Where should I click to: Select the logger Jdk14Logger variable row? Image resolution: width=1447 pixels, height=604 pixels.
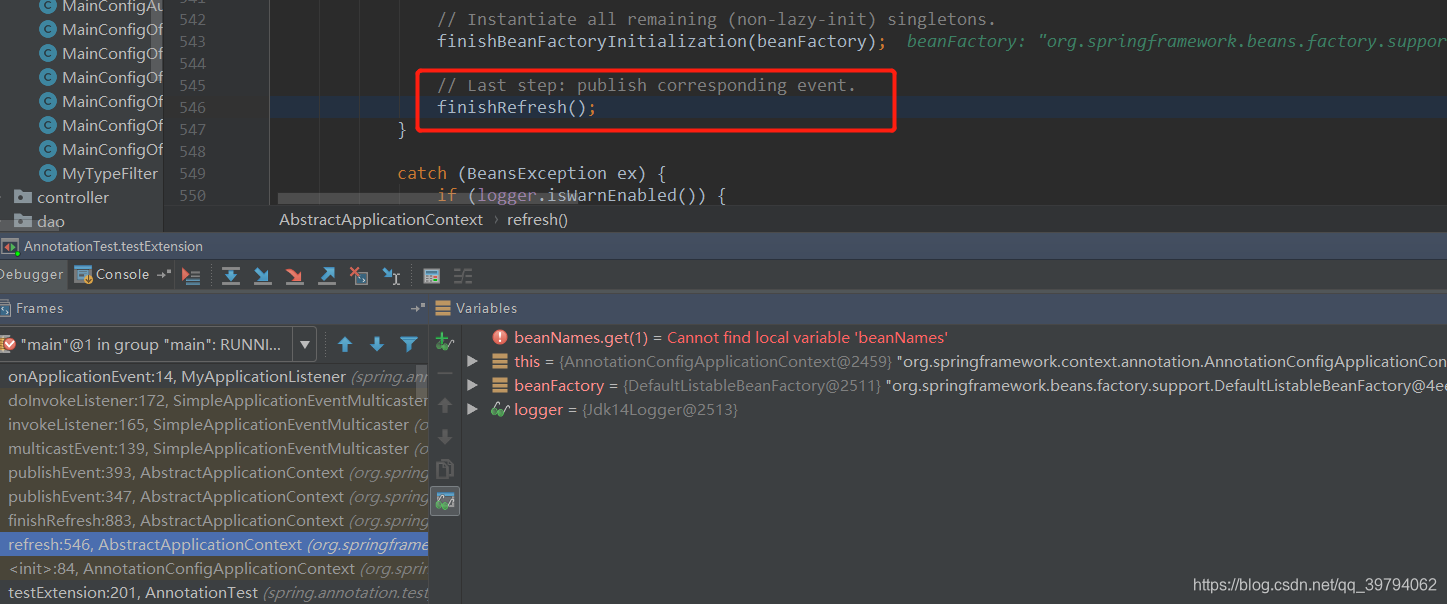pos(954,410)
